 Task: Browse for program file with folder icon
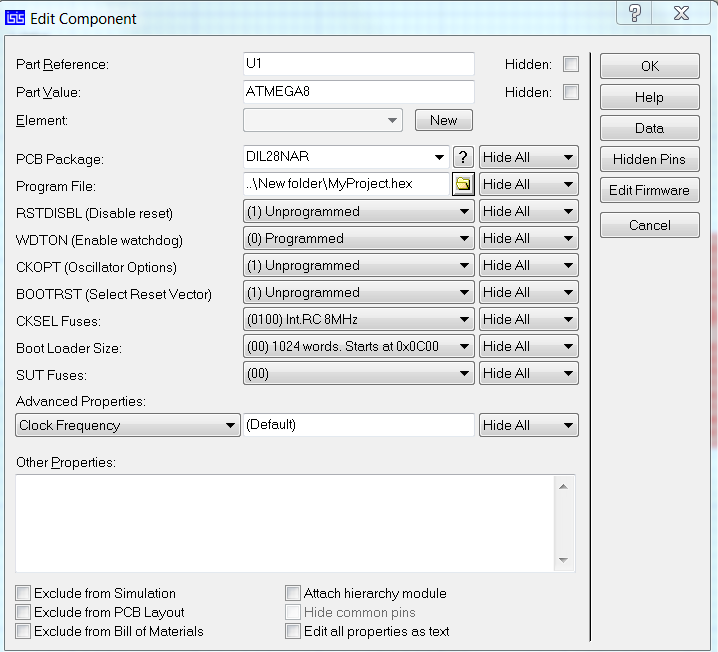(x=463, y=184)
